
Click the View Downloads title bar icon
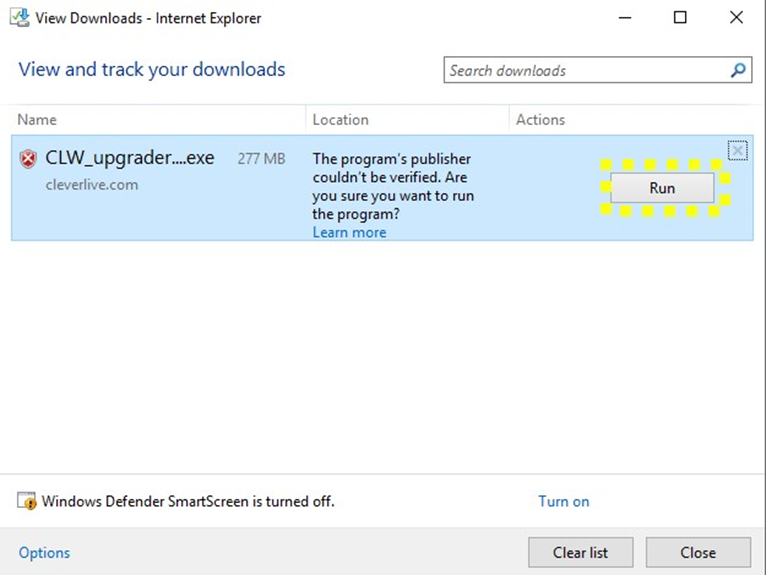tap(20, 18)
